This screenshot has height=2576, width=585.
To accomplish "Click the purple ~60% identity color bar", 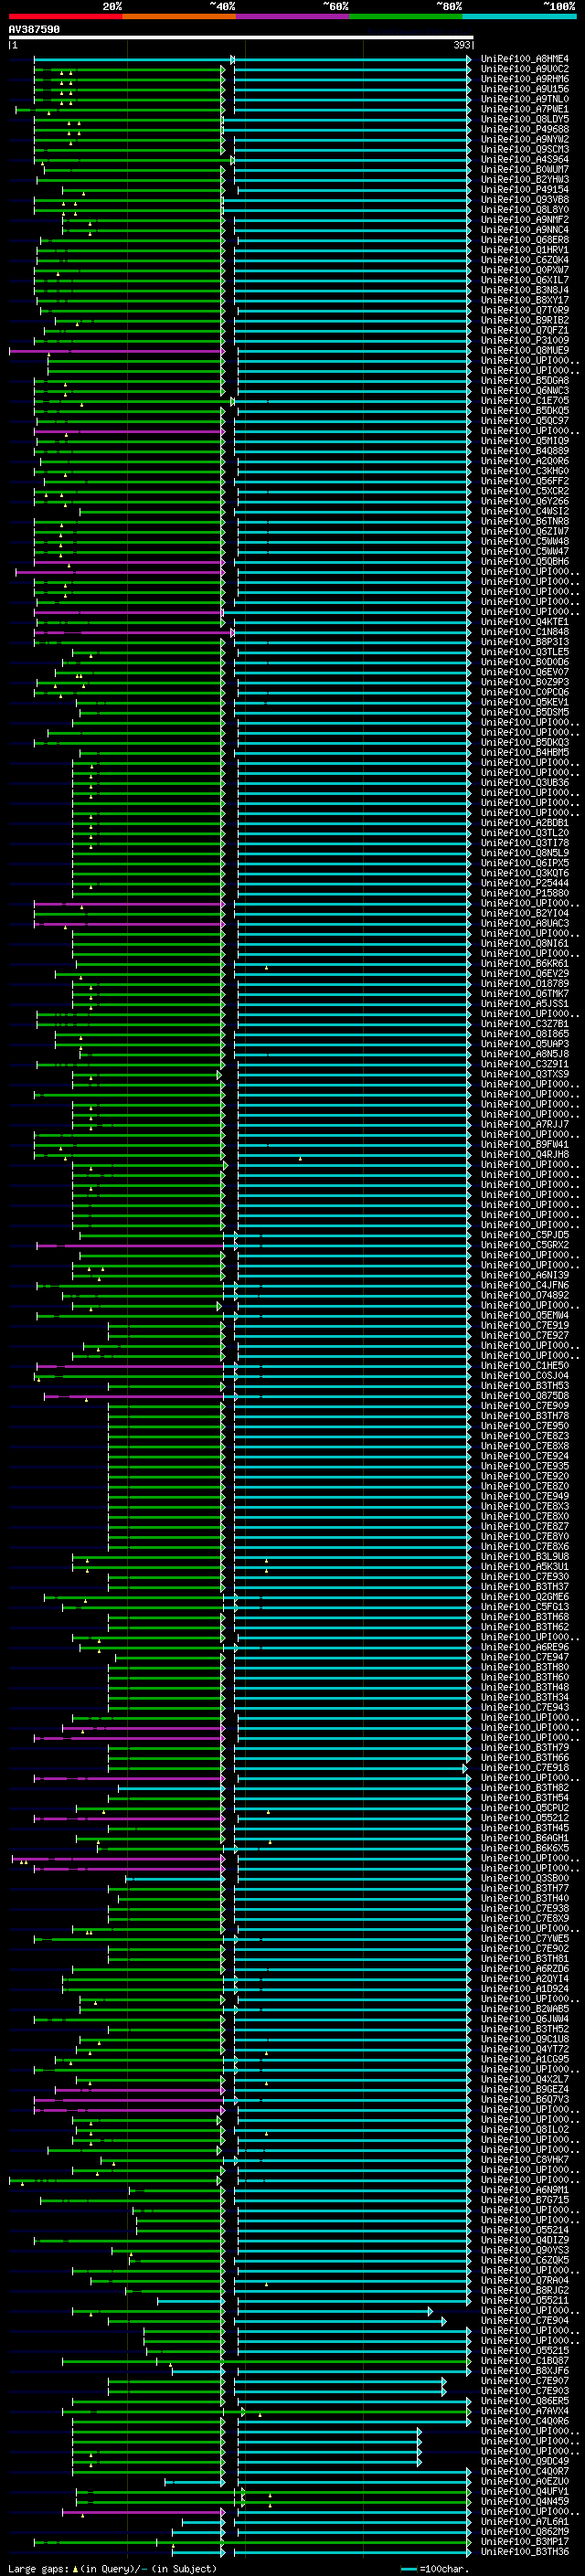I will click(x=292, y=16).
